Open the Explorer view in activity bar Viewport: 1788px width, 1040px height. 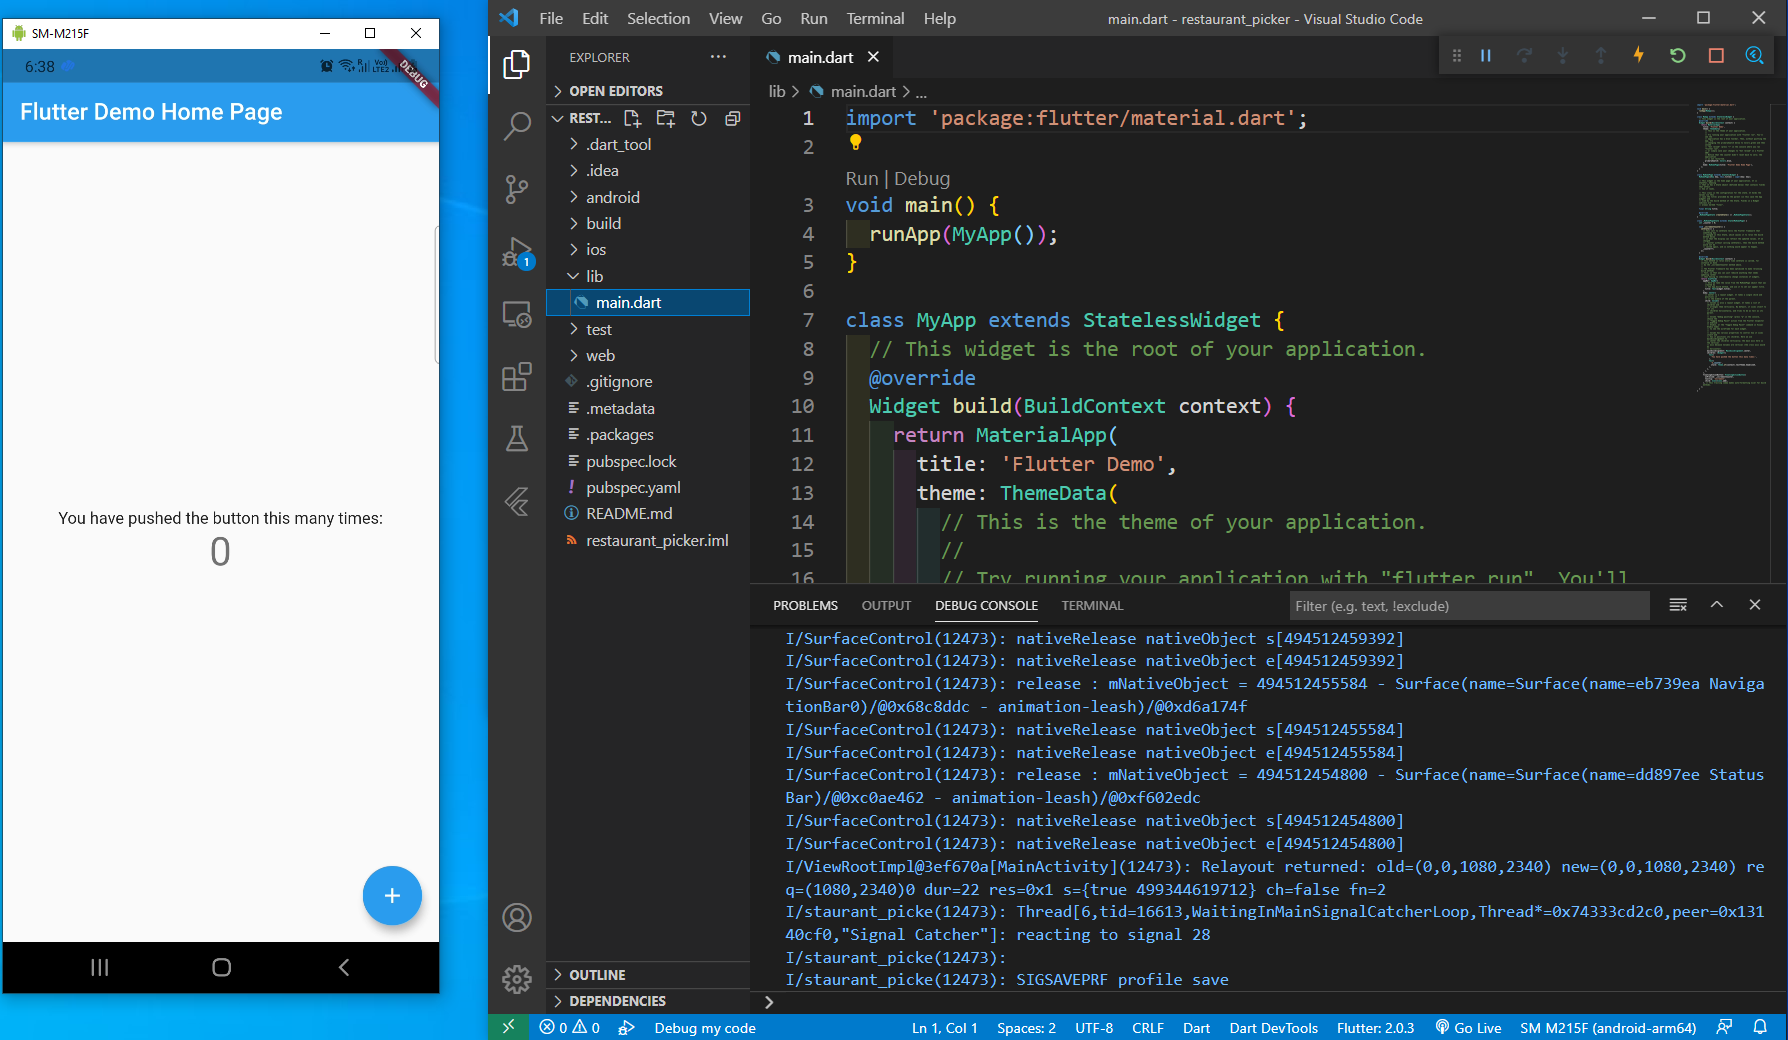(x=516, y=65)
